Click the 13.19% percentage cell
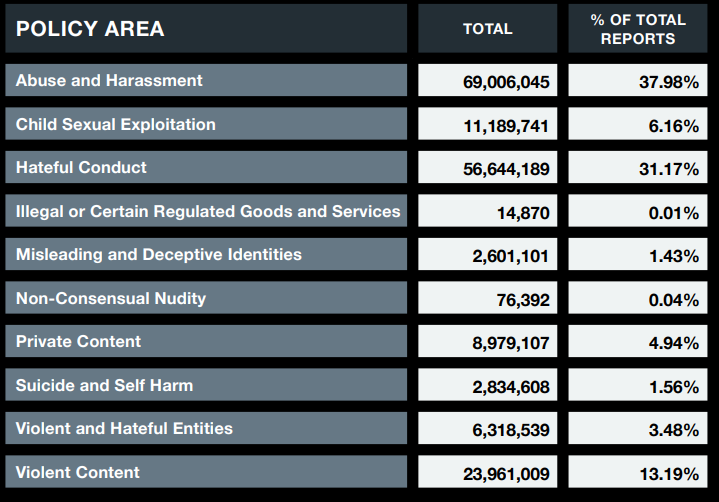Image resolution: width=719 pixels, height=502 pixels. click(x=638, y=472)
